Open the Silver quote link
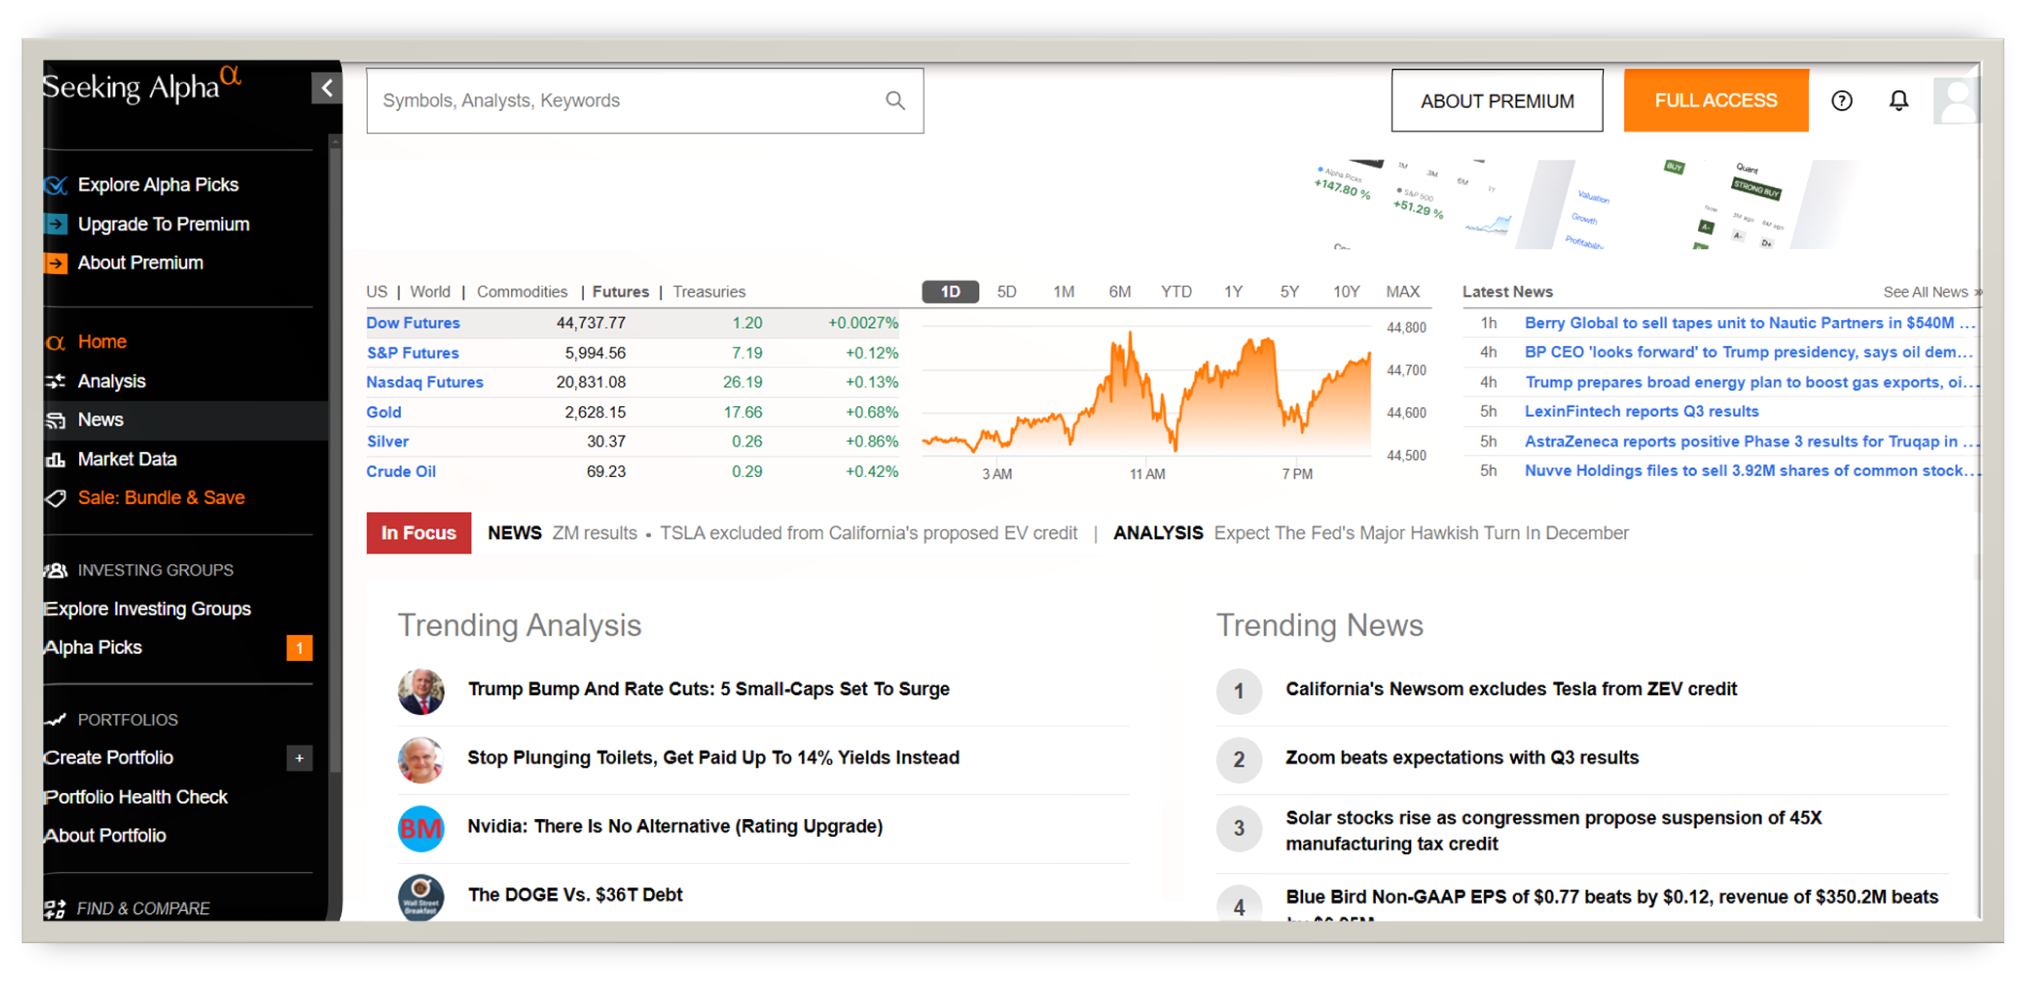This screenshot has height=981, width=2026. click(387, 441)
